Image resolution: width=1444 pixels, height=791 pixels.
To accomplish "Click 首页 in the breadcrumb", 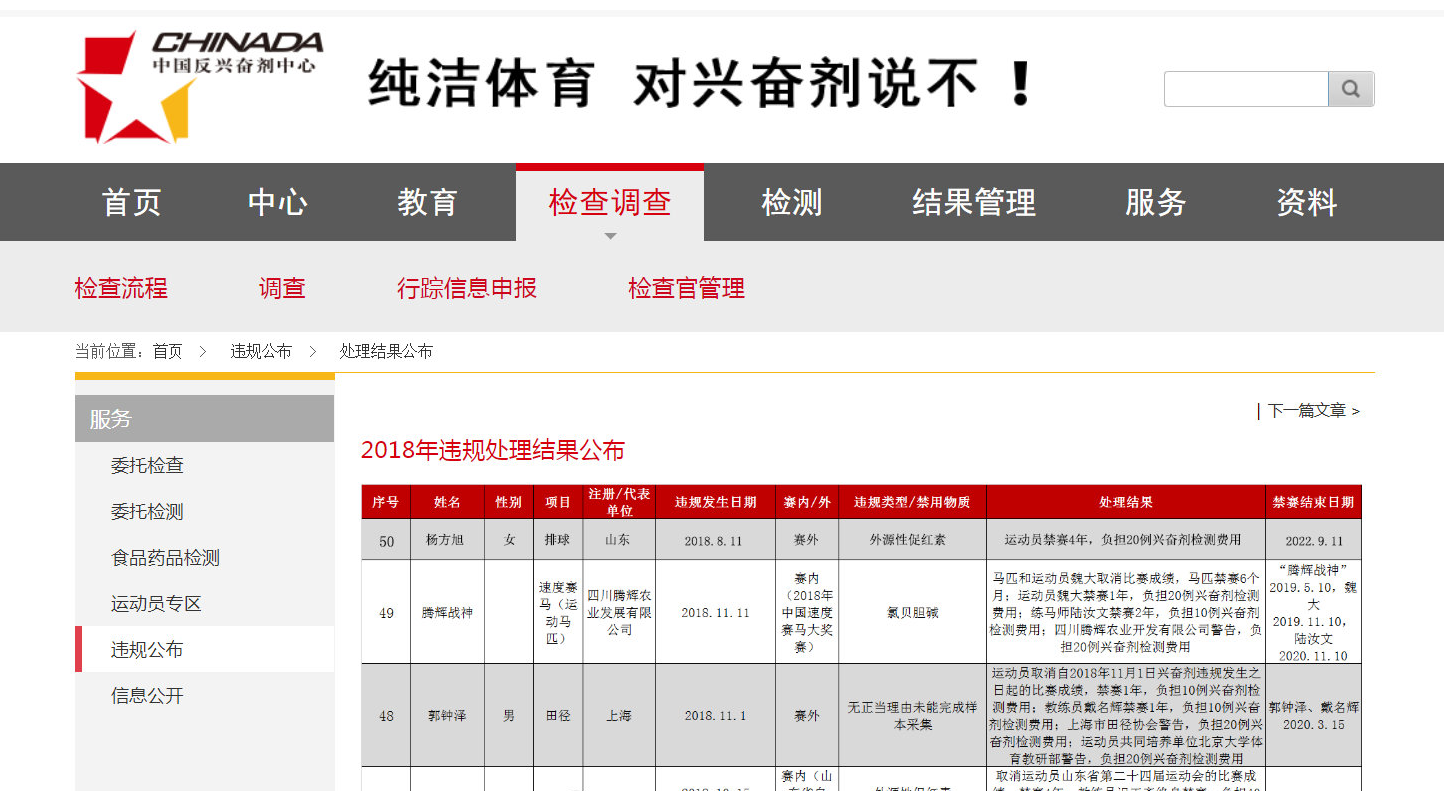I will coord(167,352).
